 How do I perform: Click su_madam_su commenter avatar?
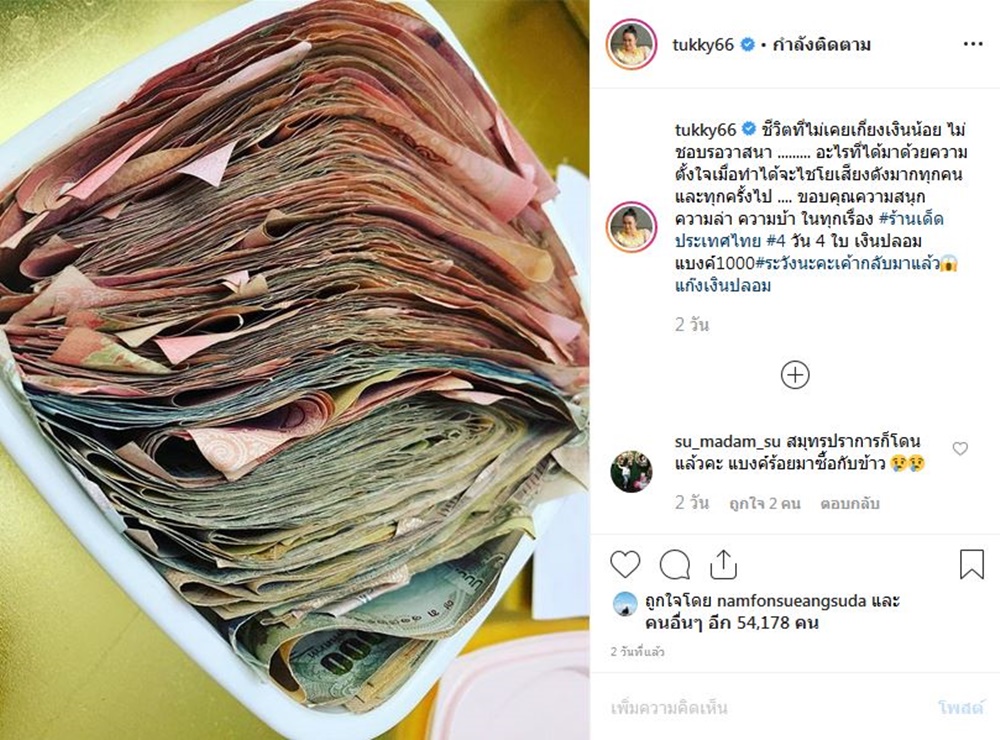[631, 471]
